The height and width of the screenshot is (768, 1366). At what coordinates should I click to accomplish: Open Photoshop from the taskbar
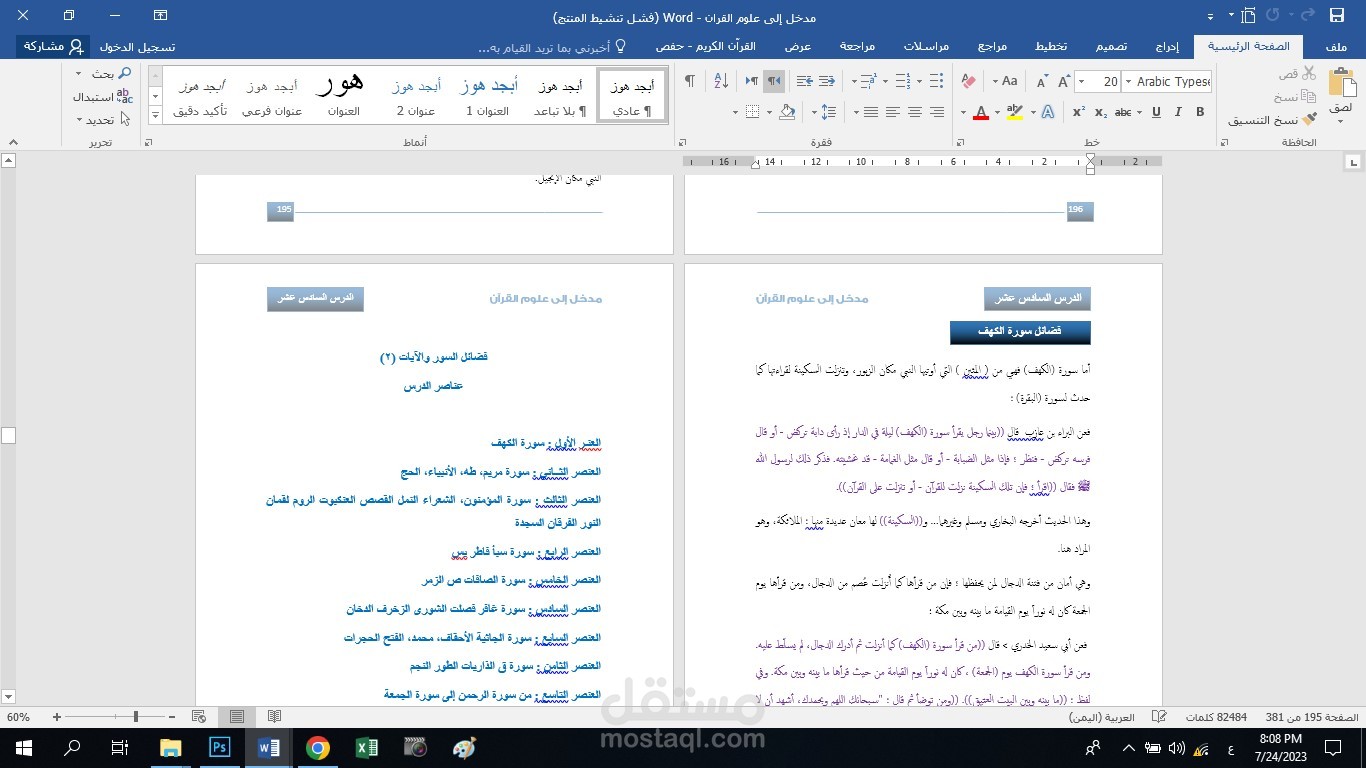pyautogui.click(x=220, y=747)
